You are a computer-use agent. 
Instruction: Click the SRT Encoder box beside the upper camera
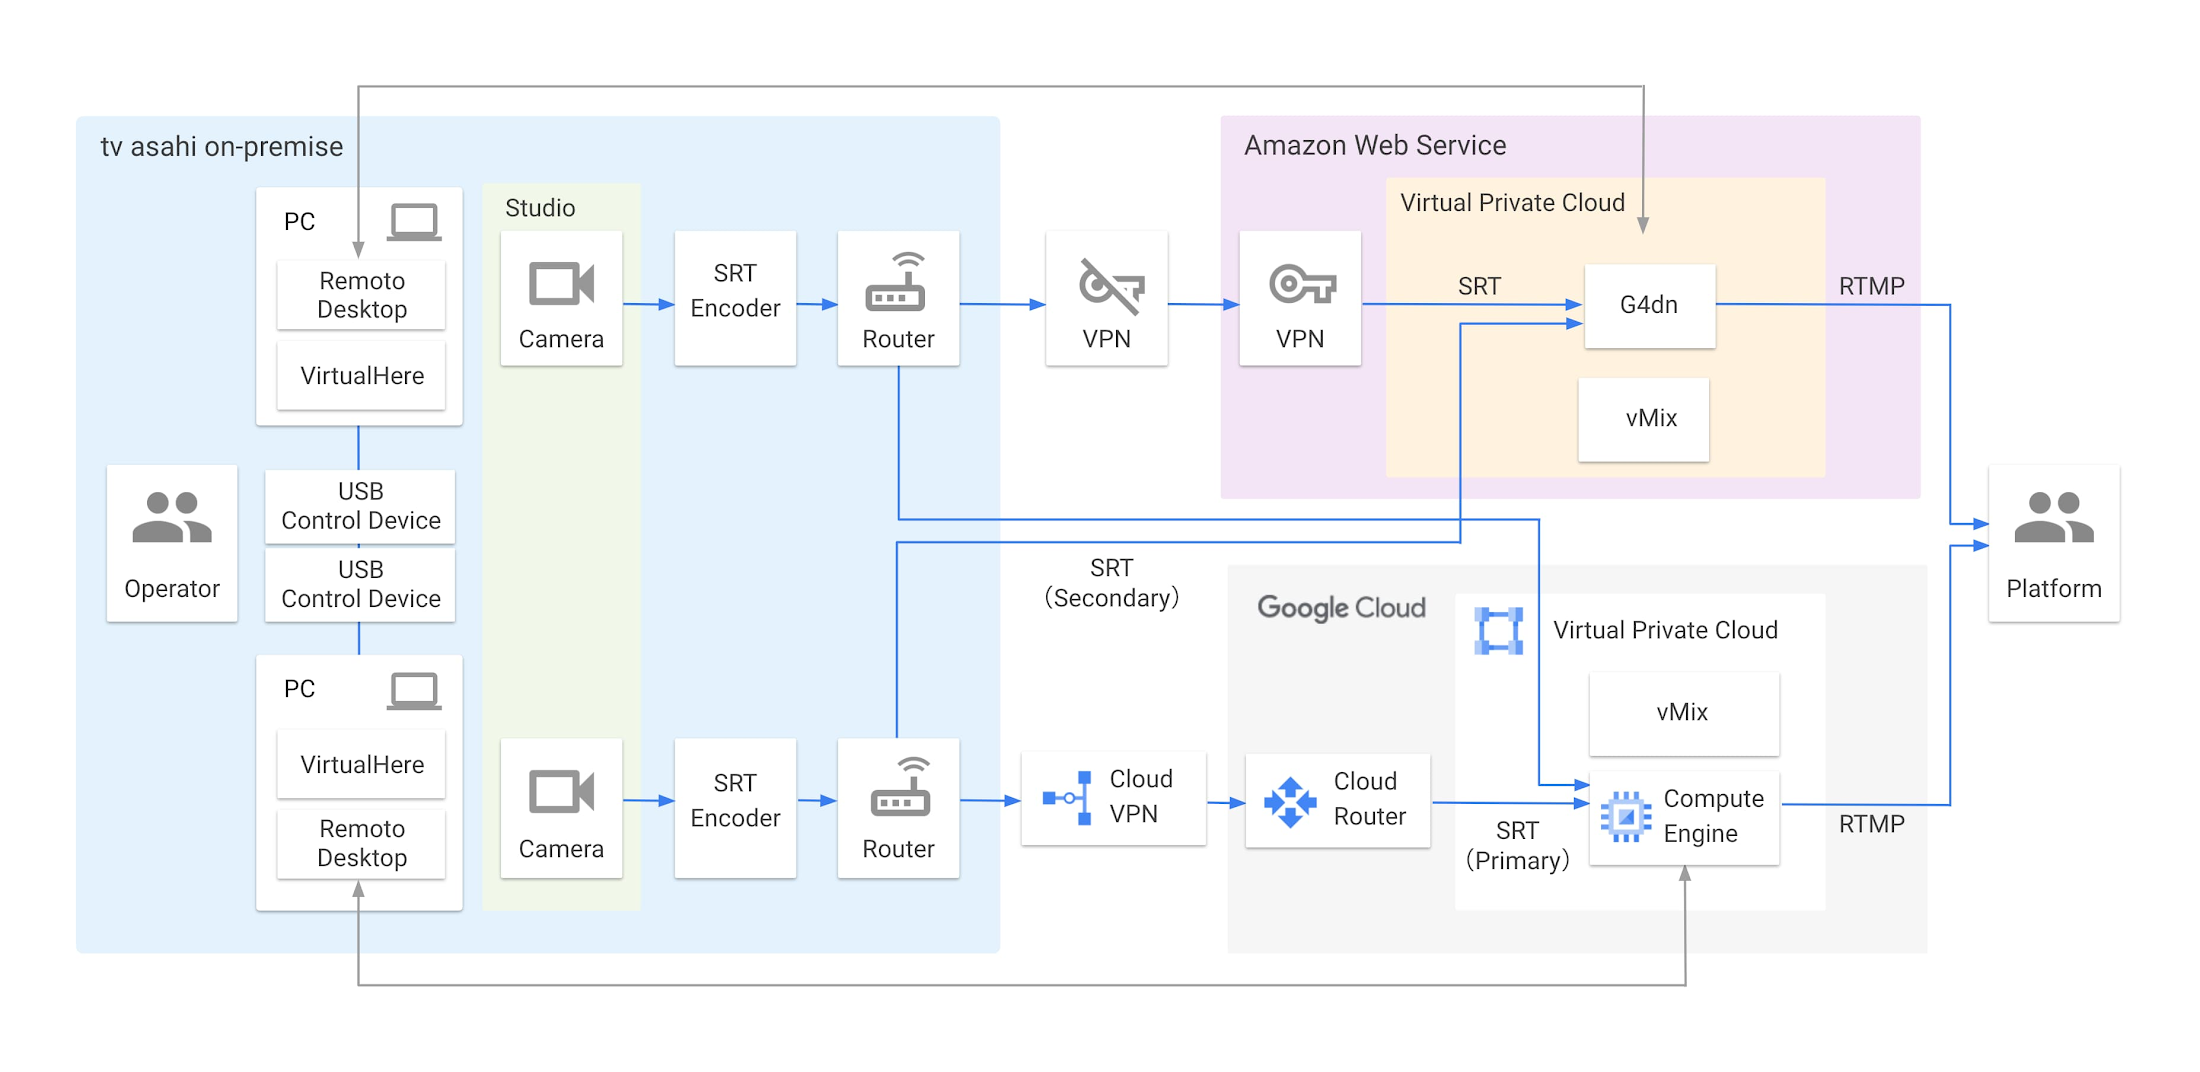735,298
